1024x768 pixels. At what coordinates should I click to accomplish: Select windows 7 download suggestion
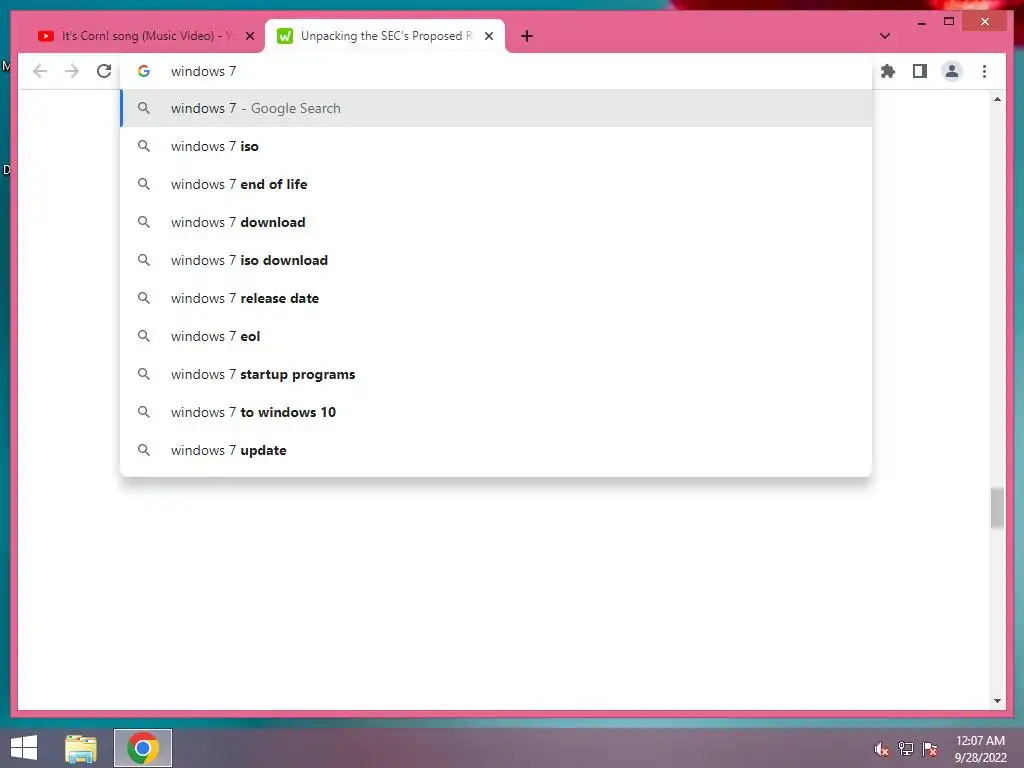[x=496, y=222]
